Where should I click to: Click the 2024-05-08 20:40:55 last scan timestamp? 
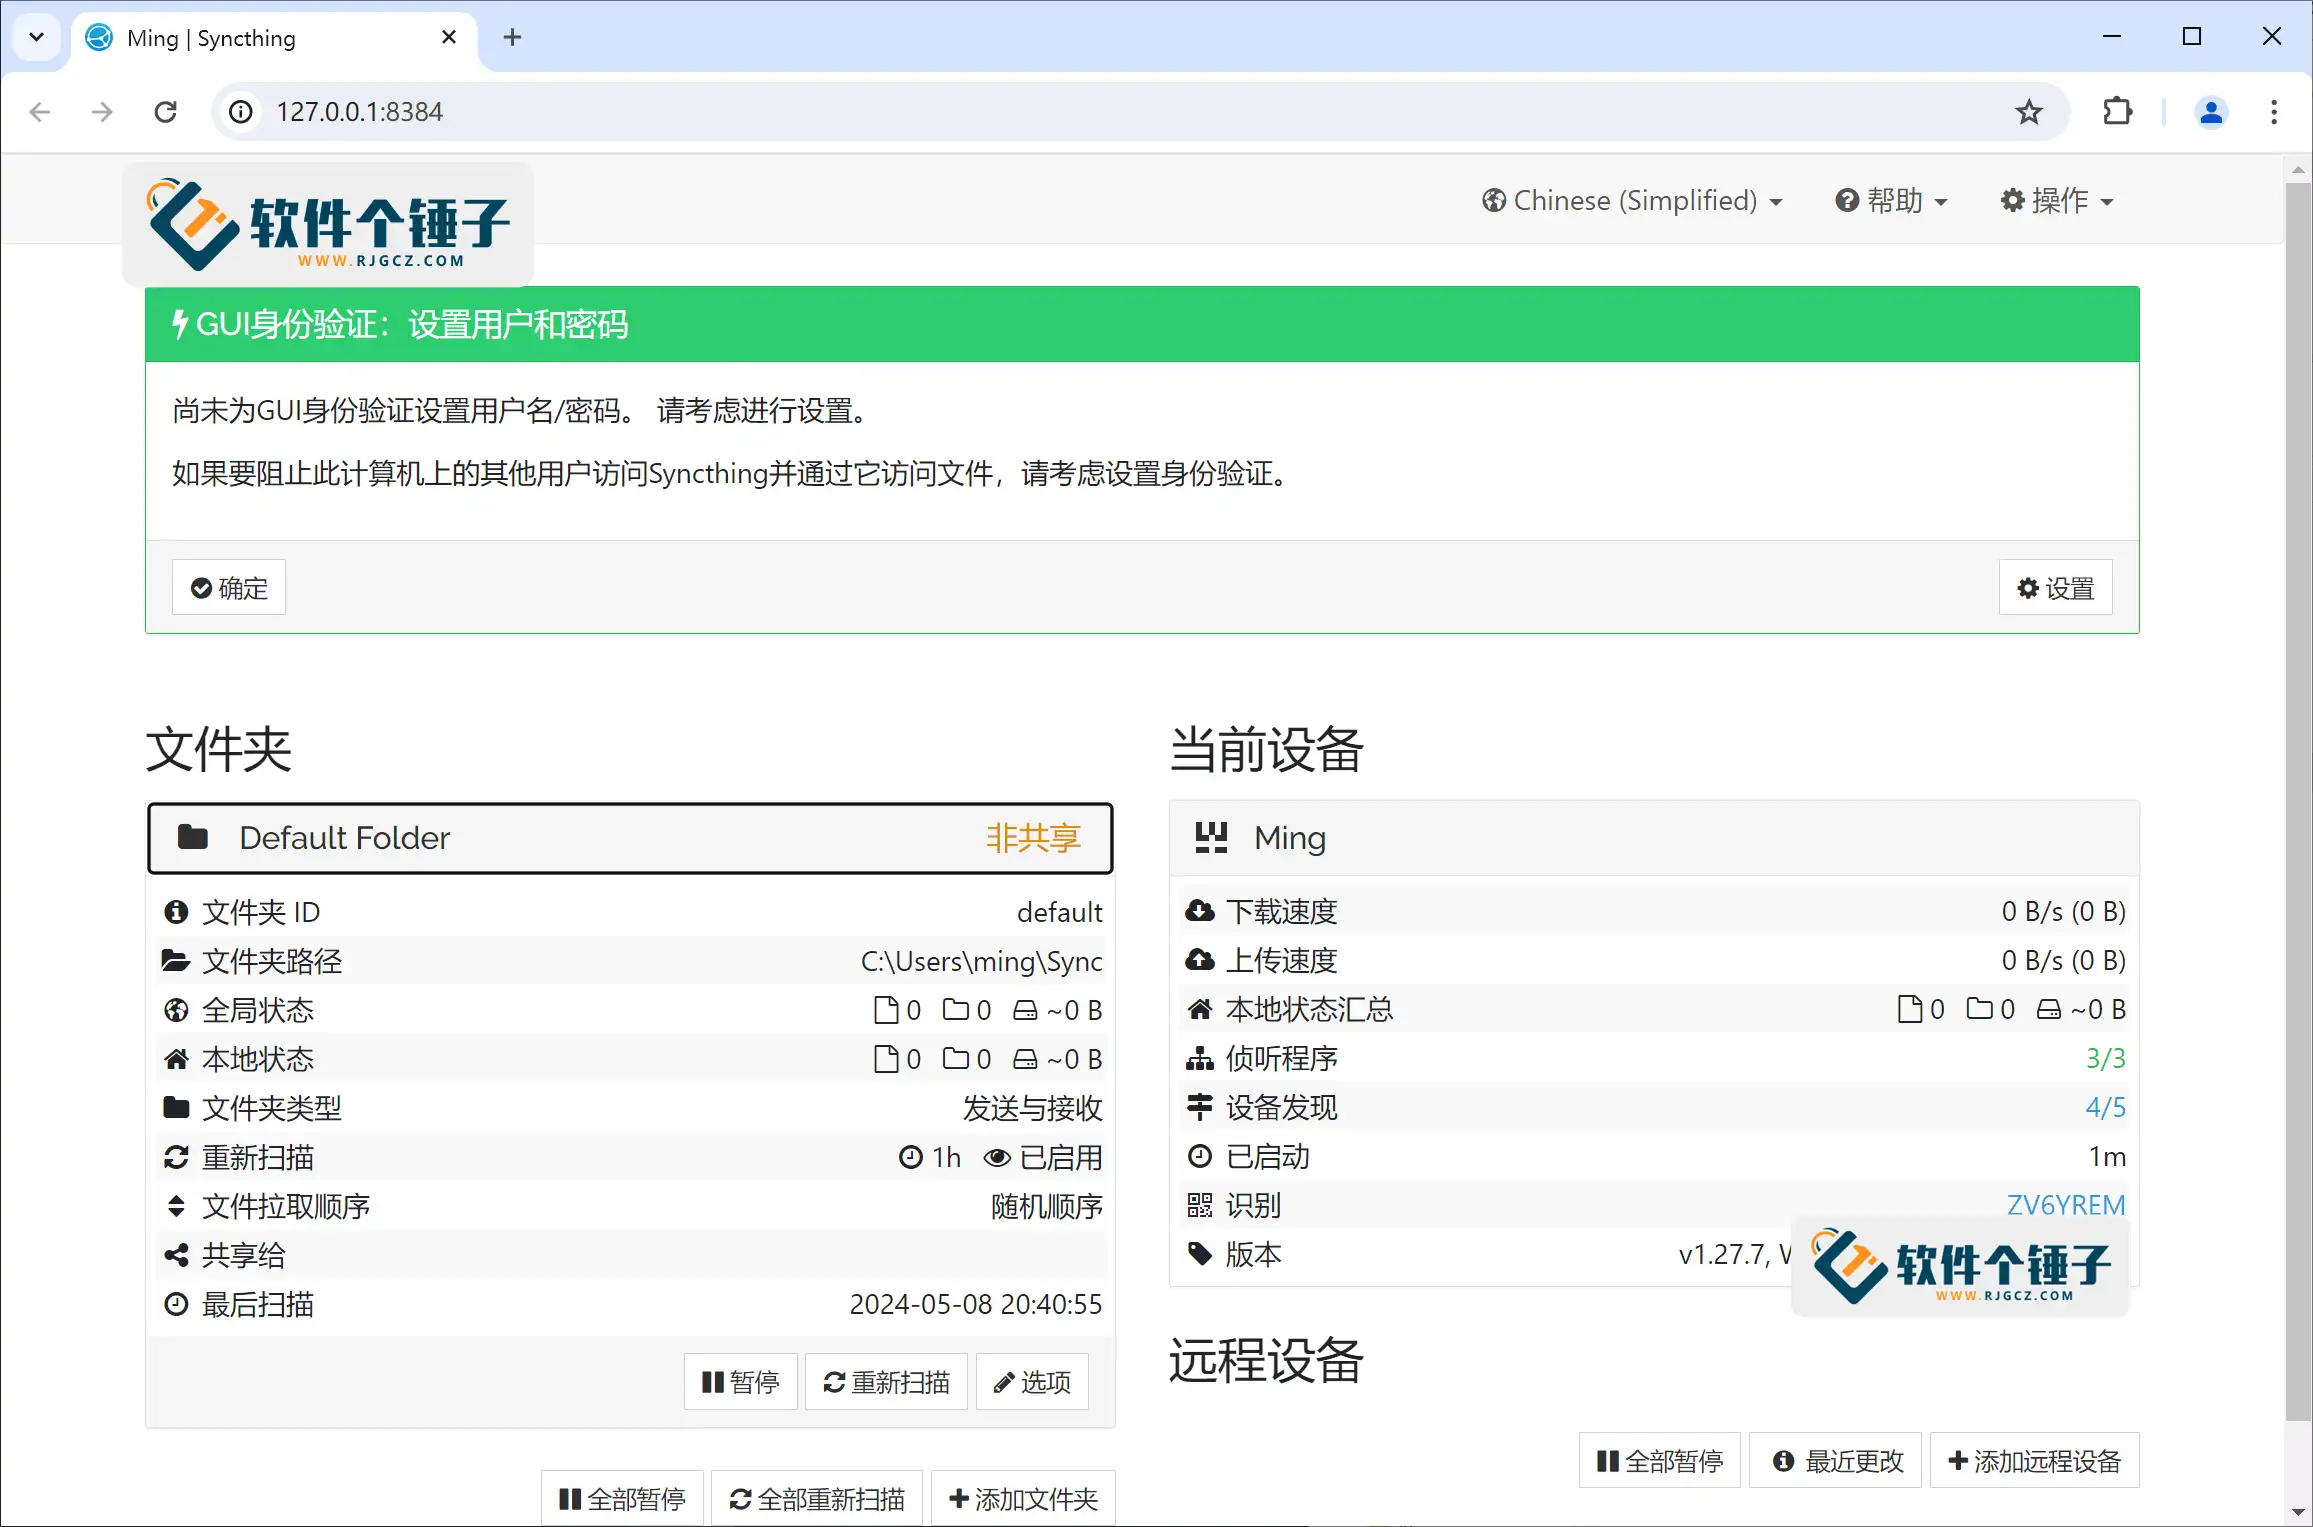tap(976, 1304)
